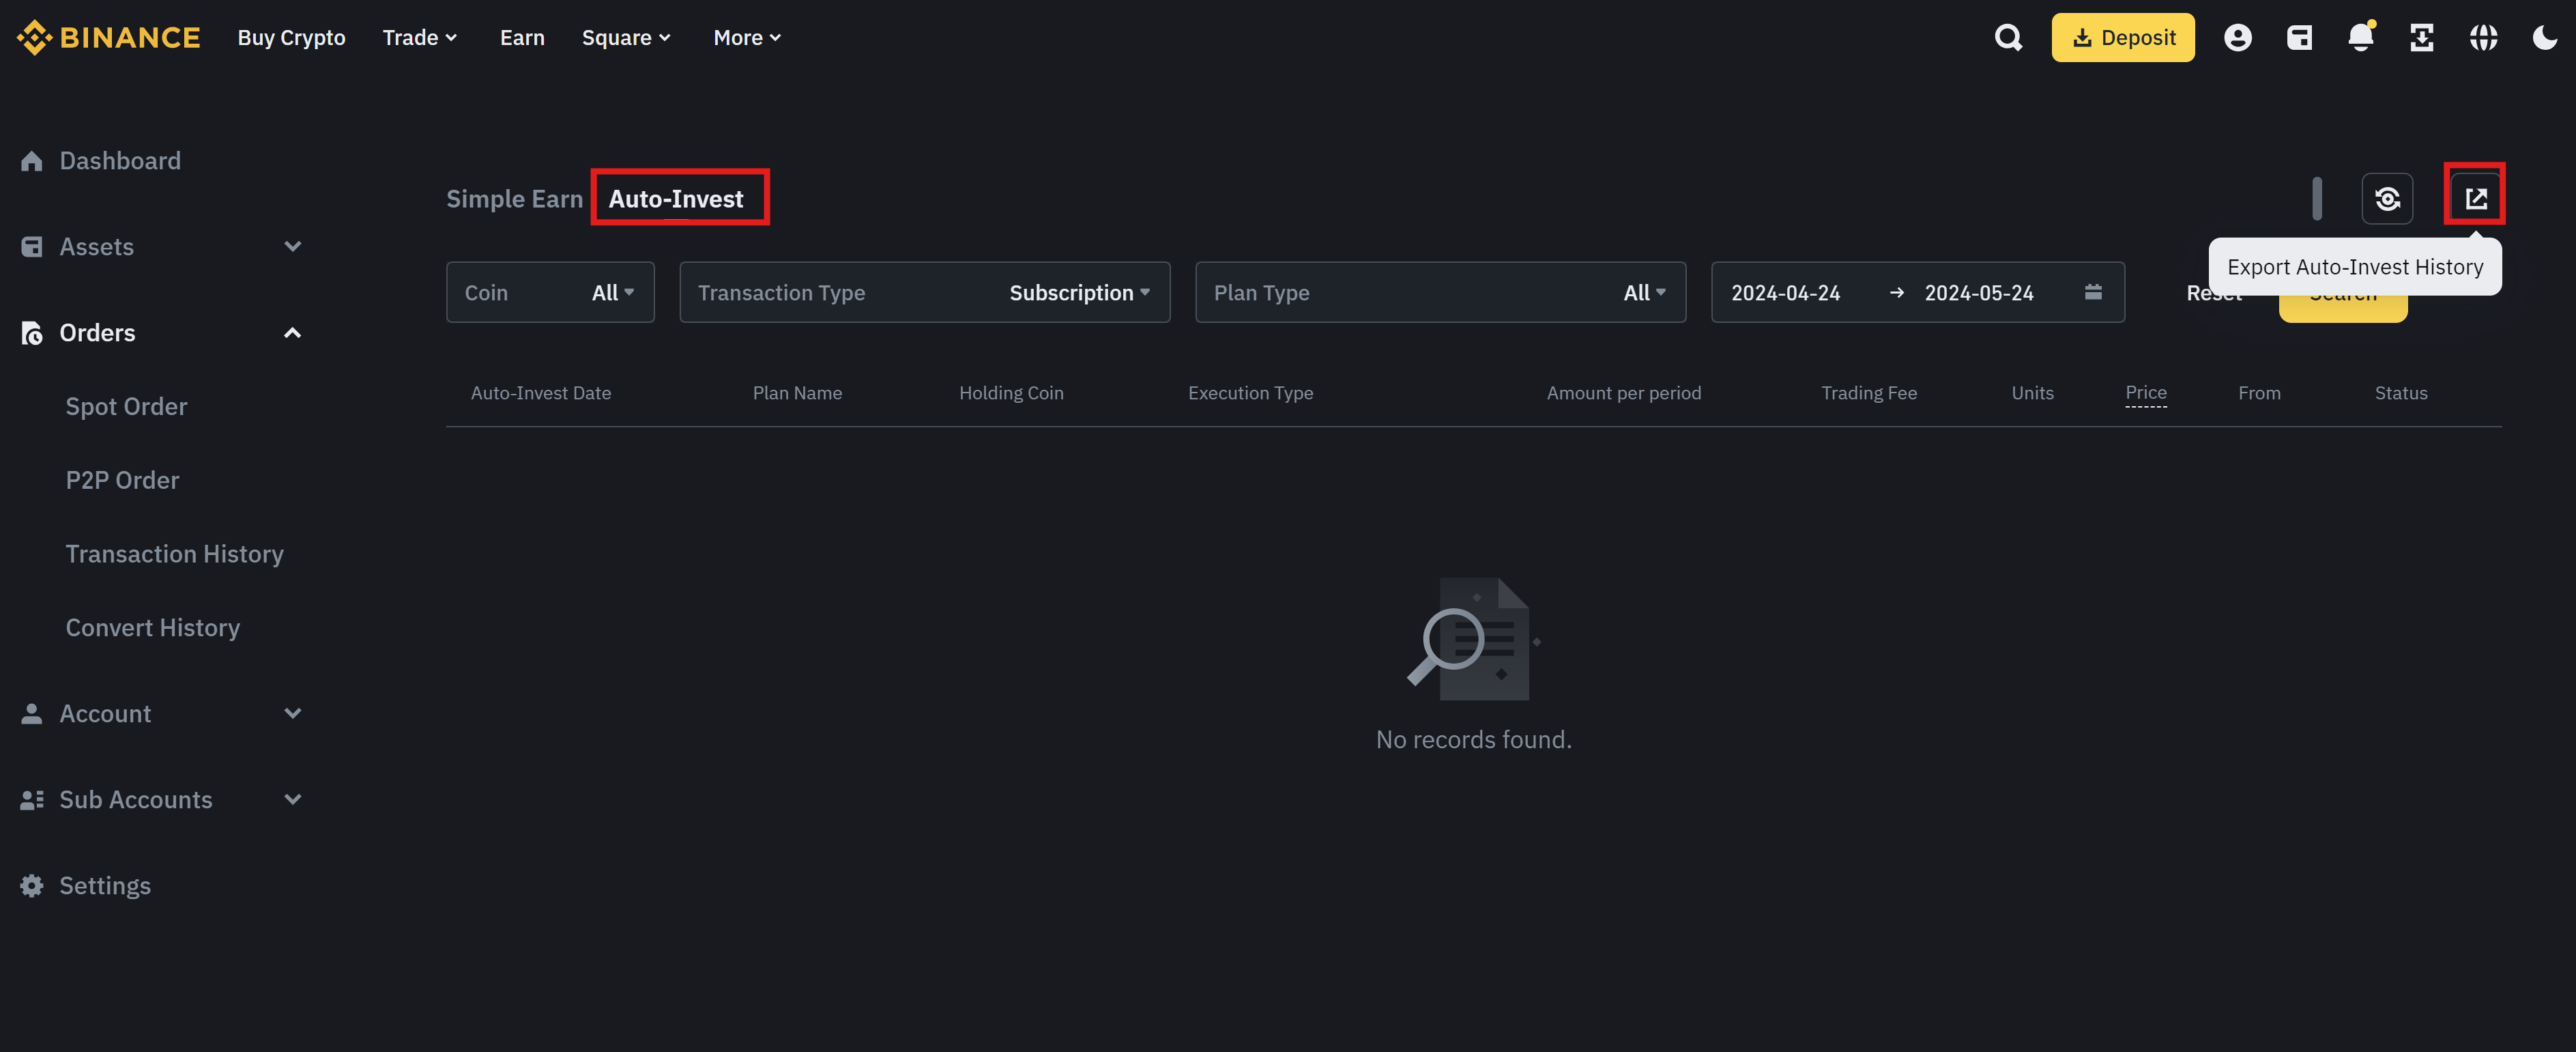The height and width of the screenshot is (1052, 2576).
Task: Open the user profile icon
Action: (2237, 37)
